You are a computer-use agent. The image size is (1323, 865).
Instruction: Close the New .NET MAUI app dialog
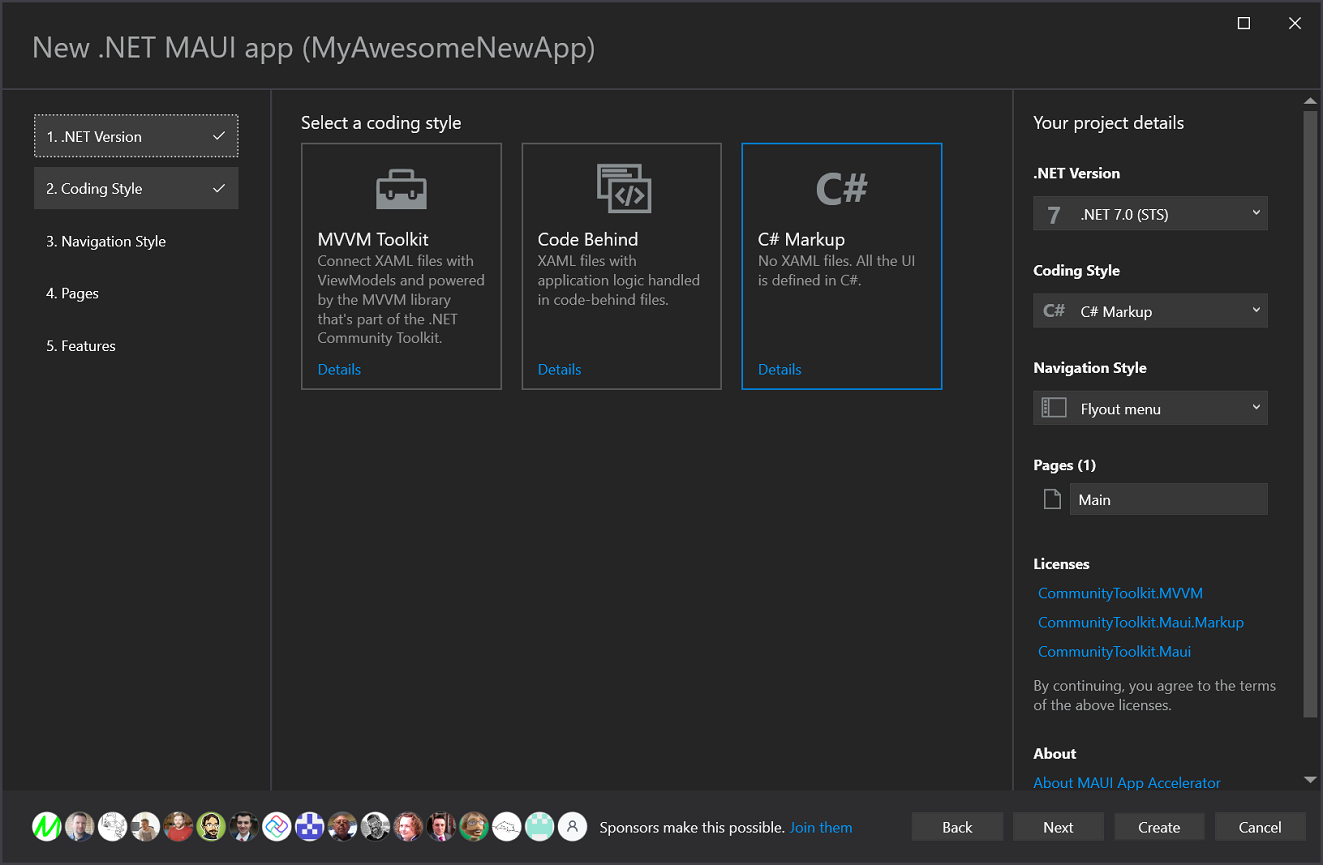click(x=1295, y=23)
